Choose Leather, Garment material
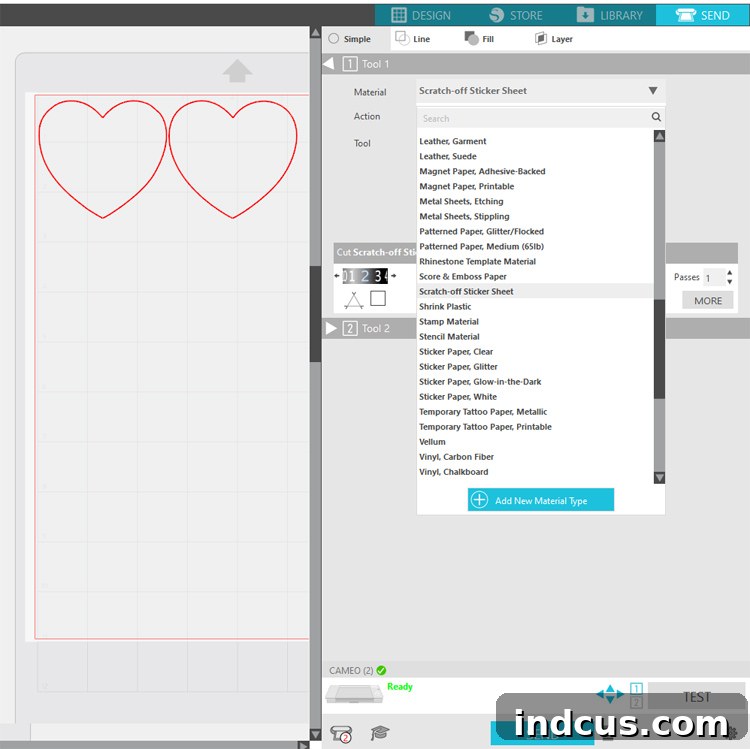The width and height of the screenshot is (750, 749). point(452,141)
